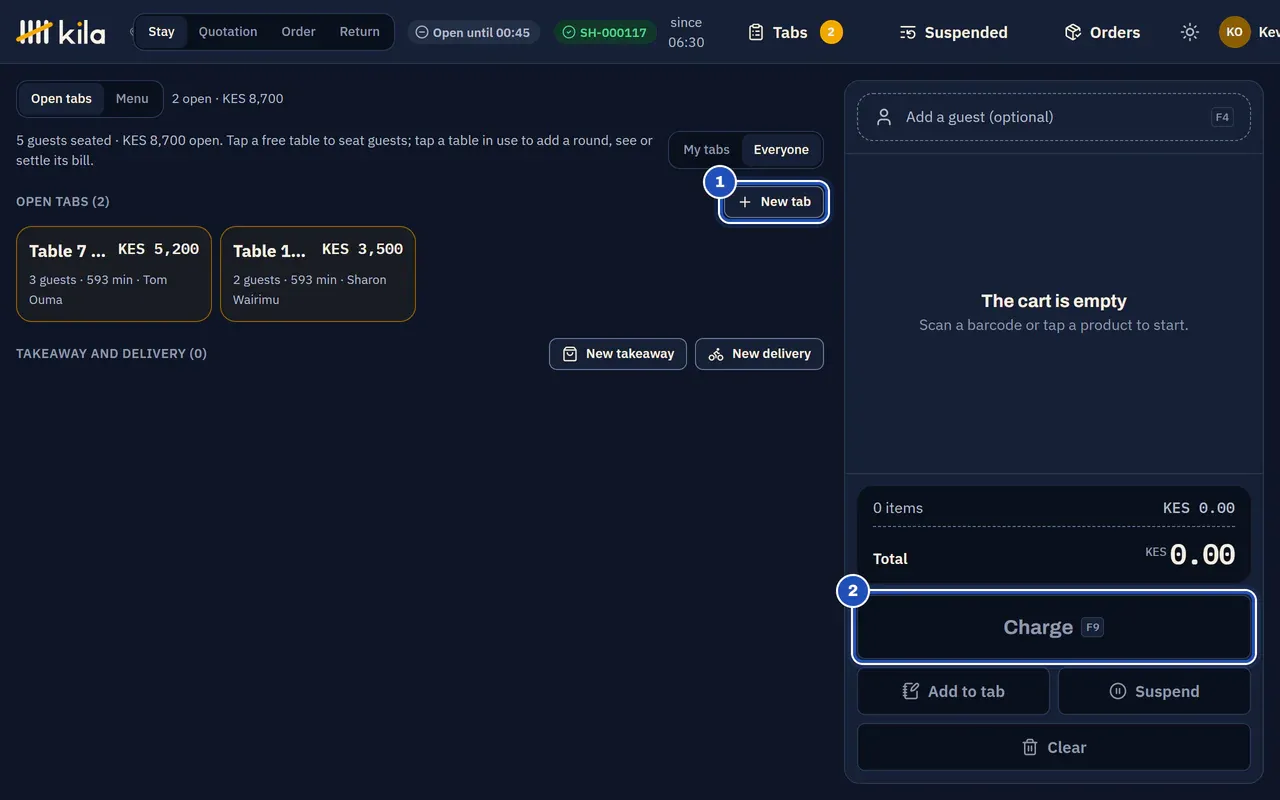Switch to Quotation mode
Image resolution: width=1280 pixels, height=800 pixels.
click(x=228, y=32)
